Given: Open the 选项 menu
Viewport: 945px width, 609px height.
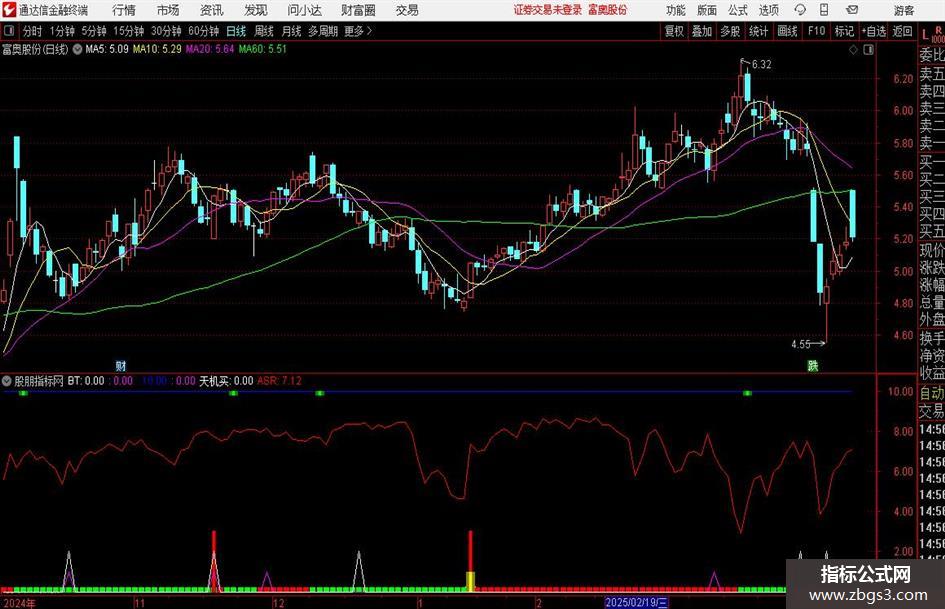Looking at the screenshot, I should click(768, 10).
